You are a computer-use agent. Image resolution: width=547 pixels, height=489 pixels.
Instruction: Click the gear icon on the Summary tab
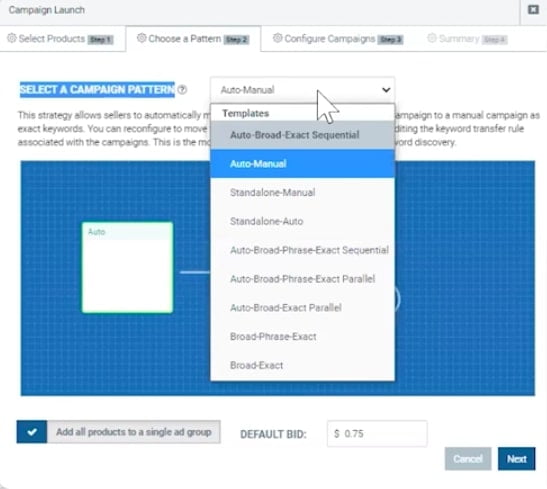click(432, 38)
